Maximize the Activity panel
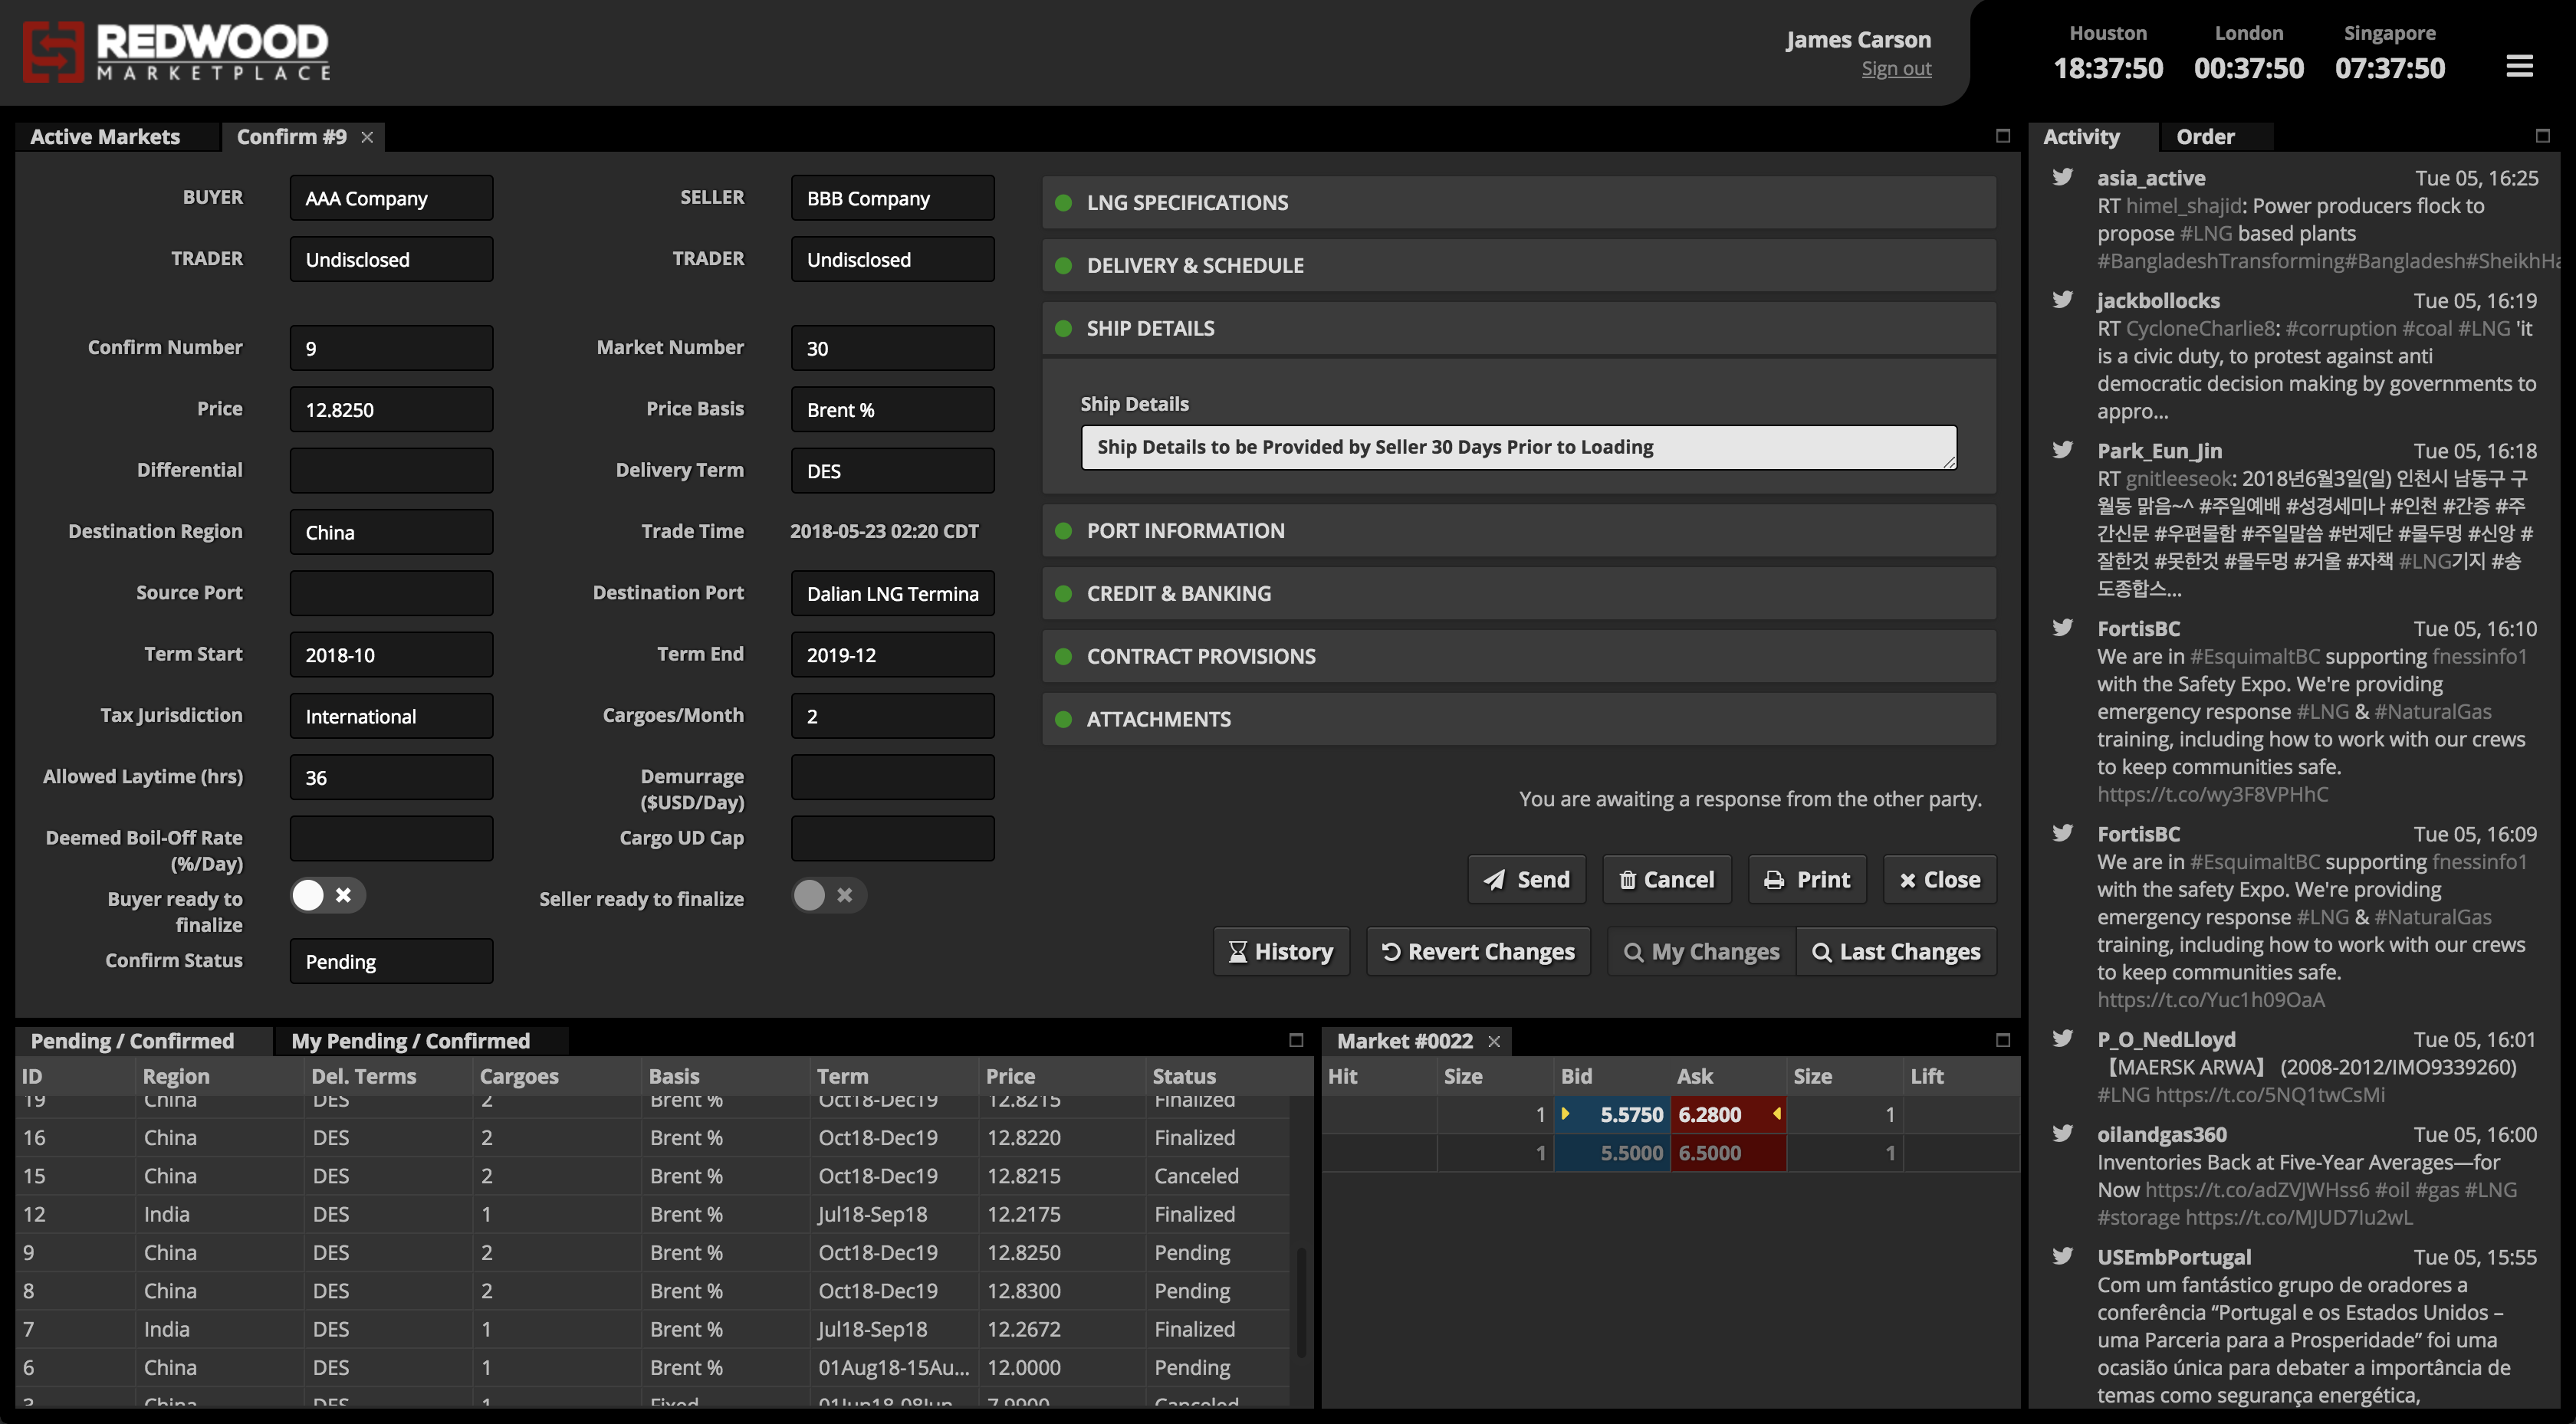The image size is (2576, 1424). click(2542, 136)
